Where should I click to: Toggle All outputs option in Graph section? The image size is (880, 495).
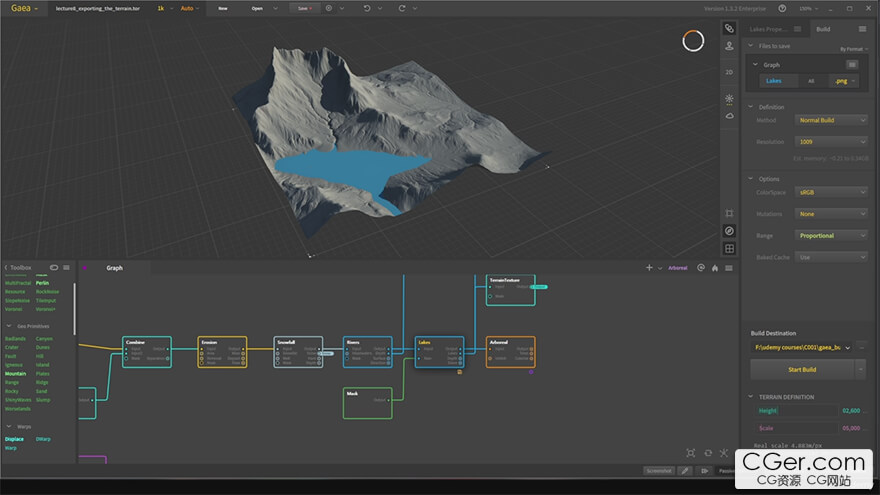tap(811, 81)
